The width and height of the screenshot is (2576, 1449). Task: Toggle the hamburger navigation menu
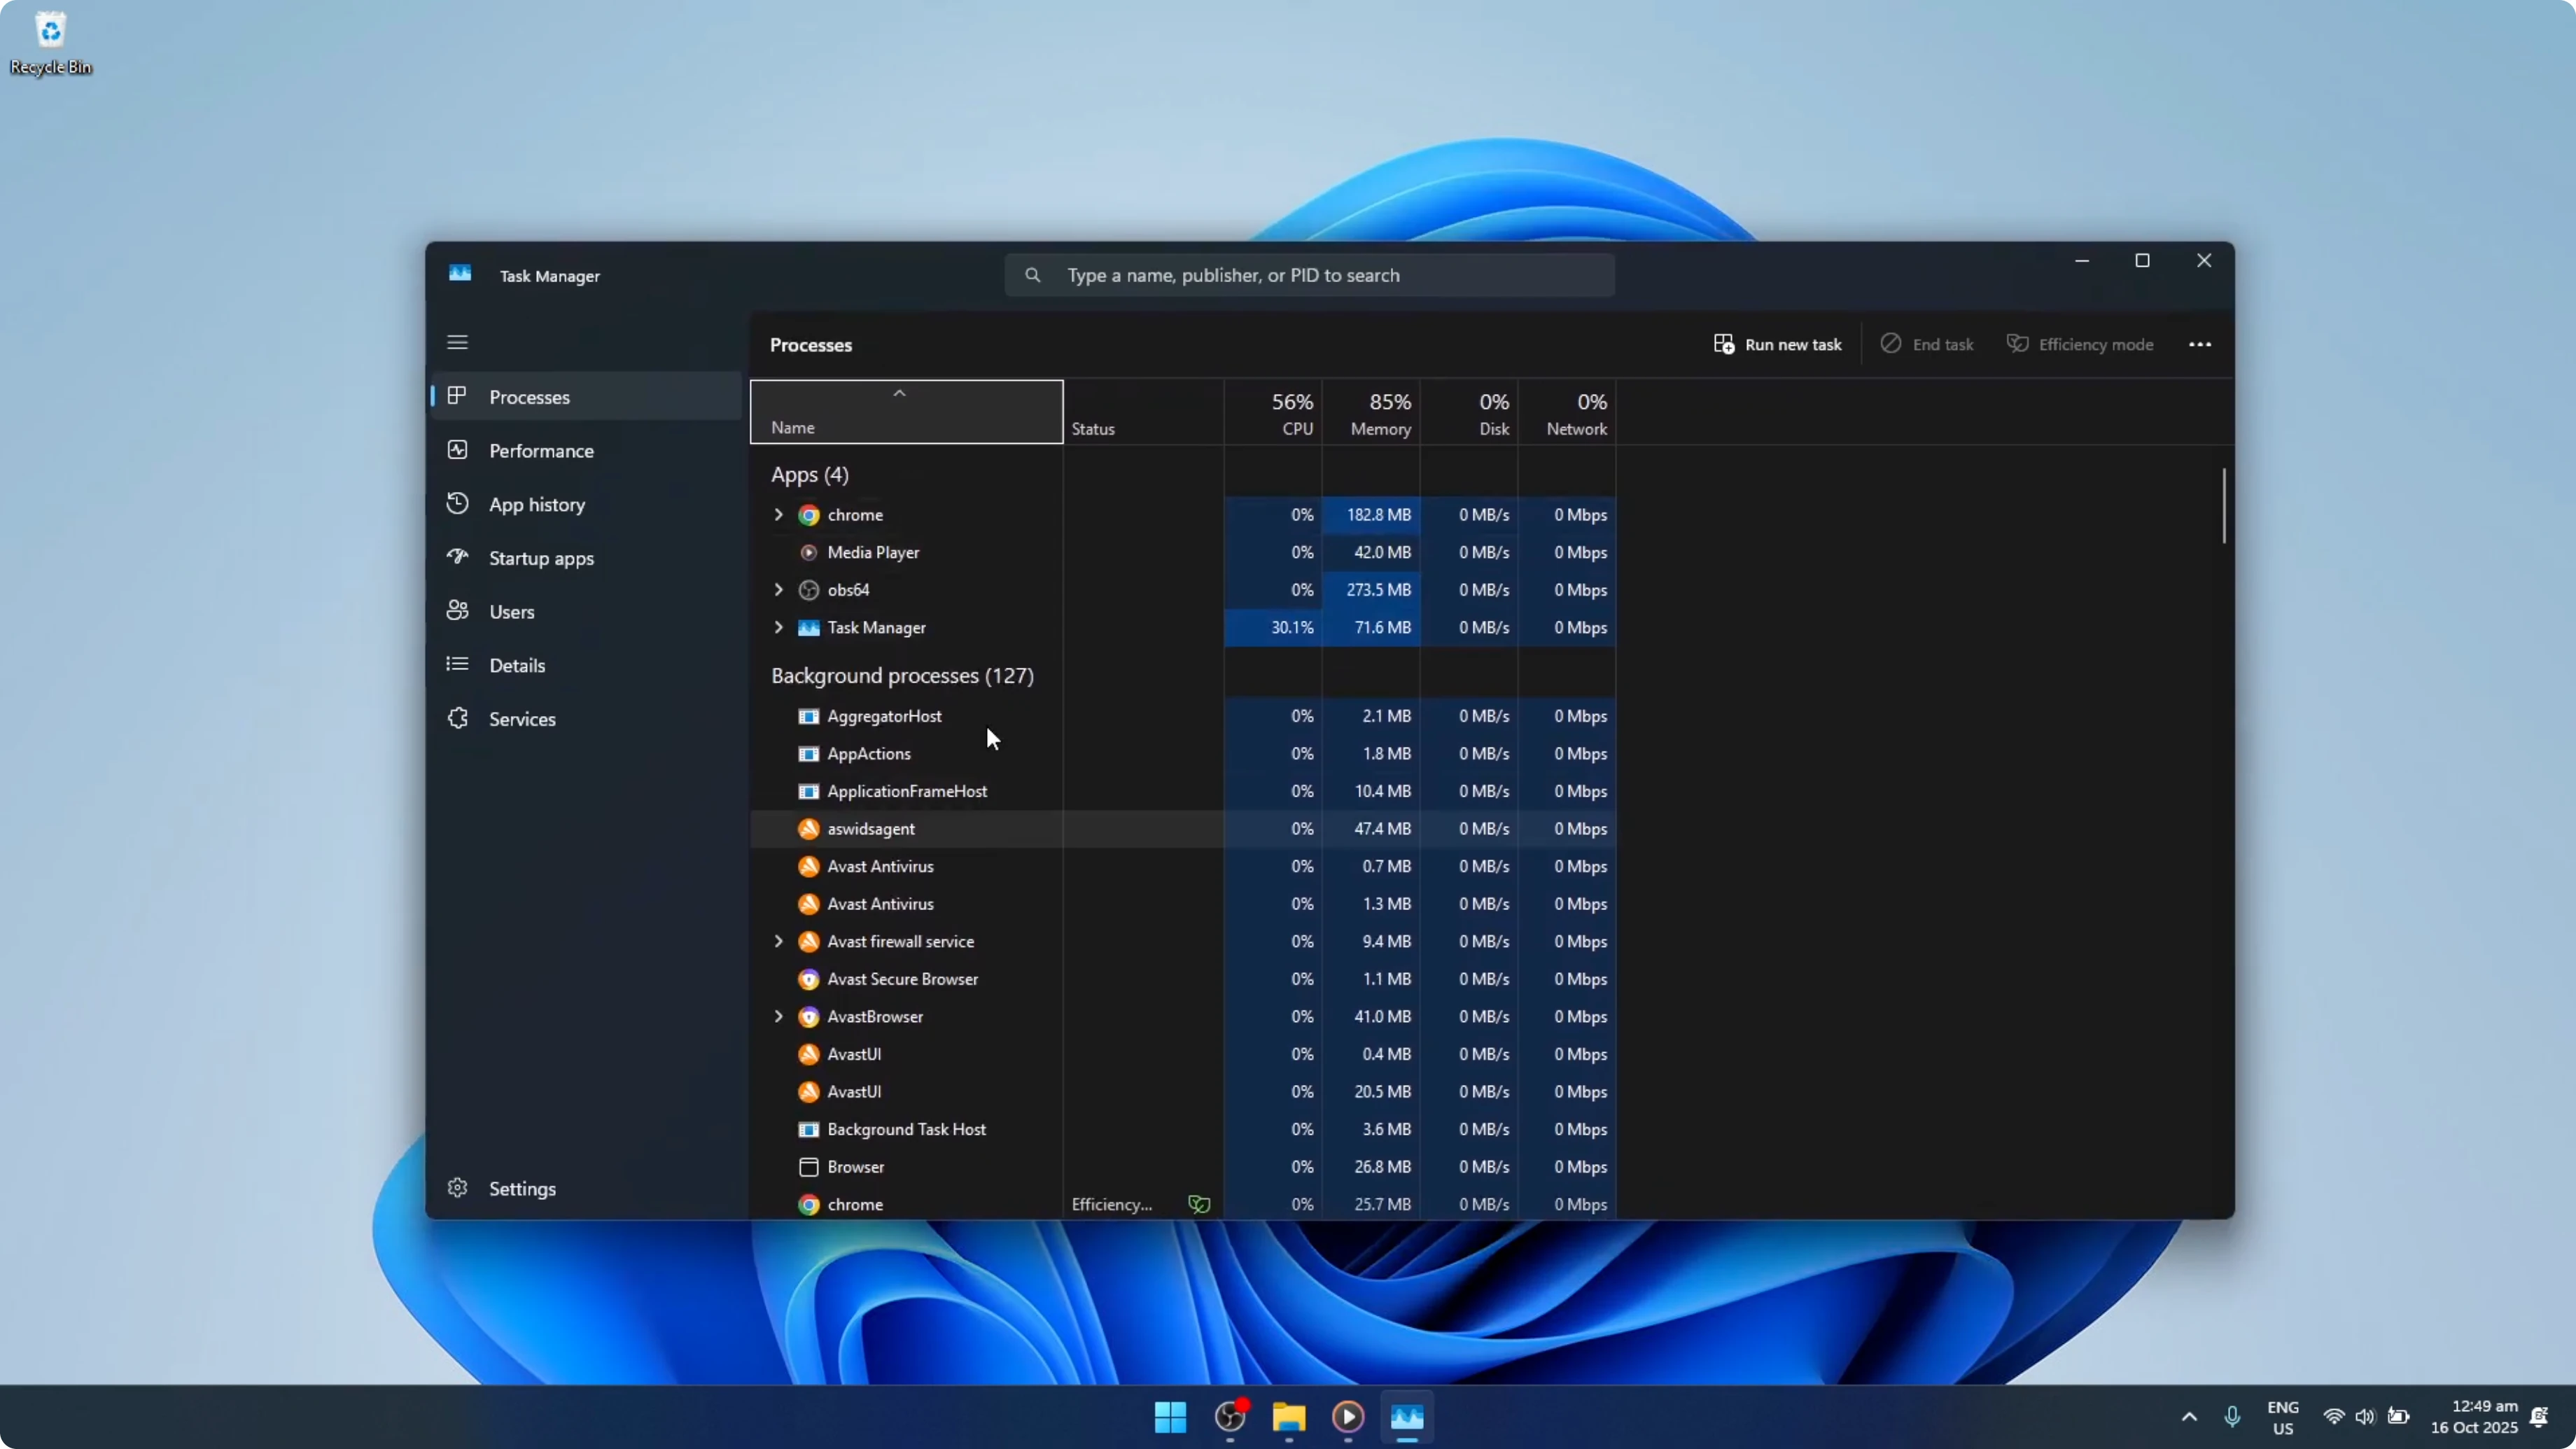click(457, 343)
